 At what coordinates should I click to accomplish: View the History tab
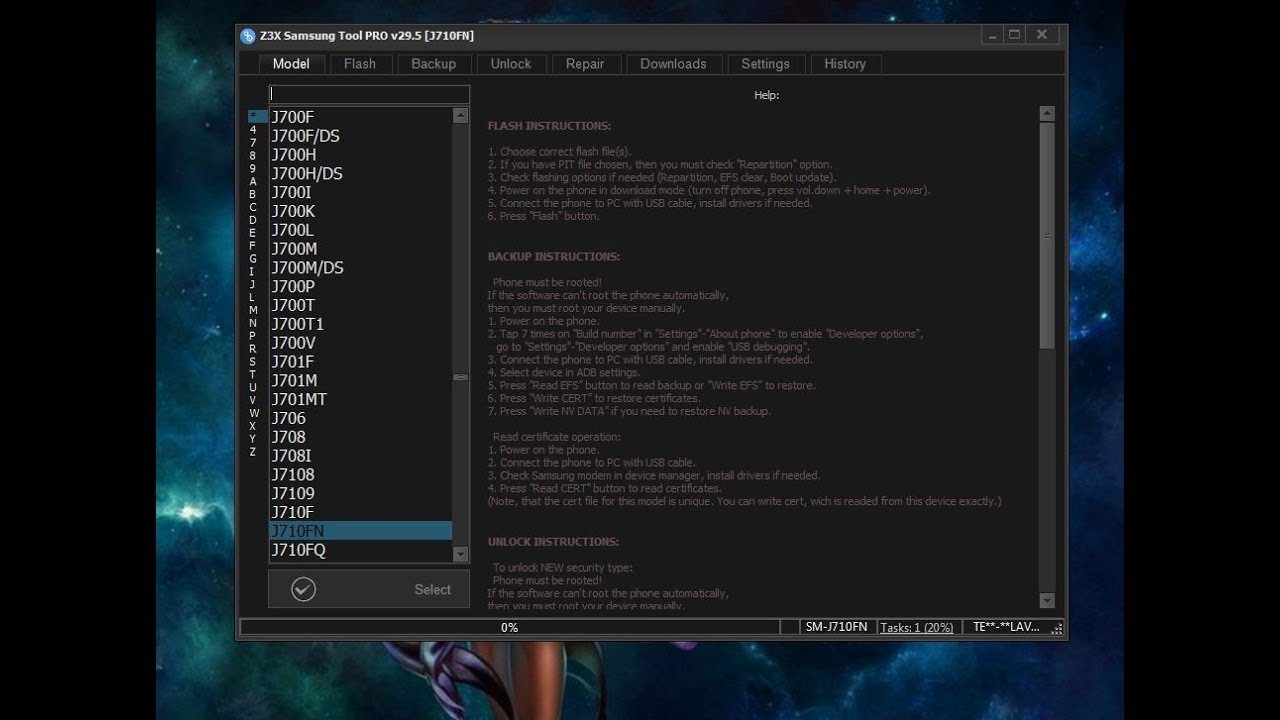tap(845, 63)
